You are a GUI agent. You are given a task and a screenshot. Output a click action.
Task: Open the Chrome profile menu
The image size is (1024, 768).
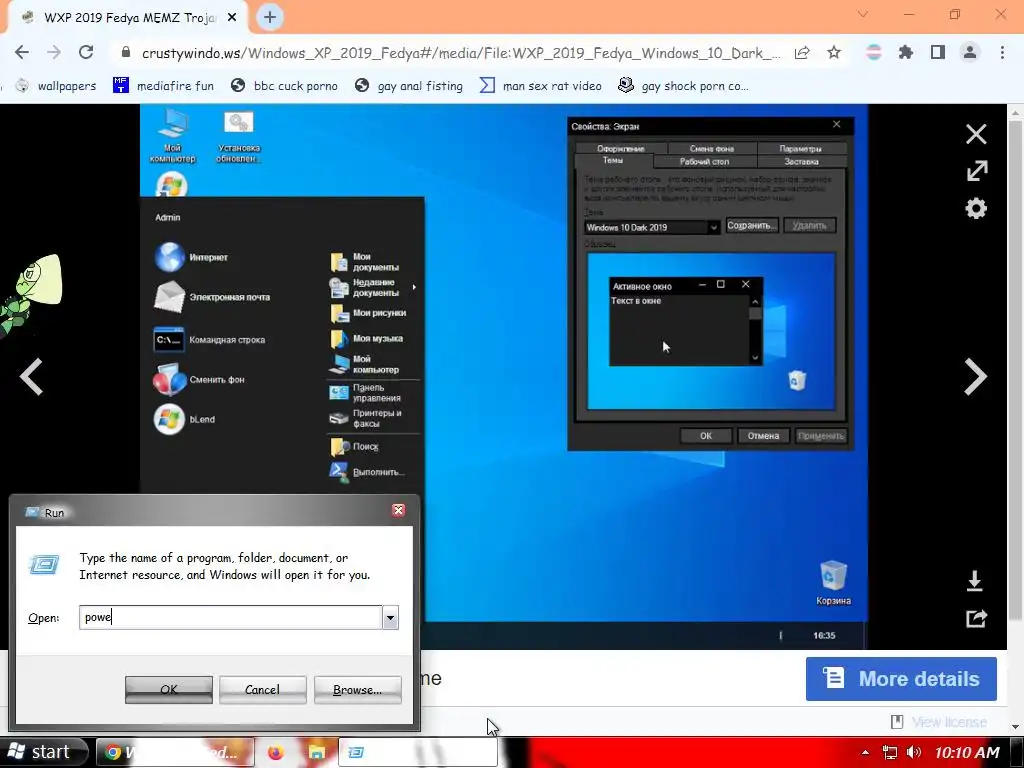[970, 52]
